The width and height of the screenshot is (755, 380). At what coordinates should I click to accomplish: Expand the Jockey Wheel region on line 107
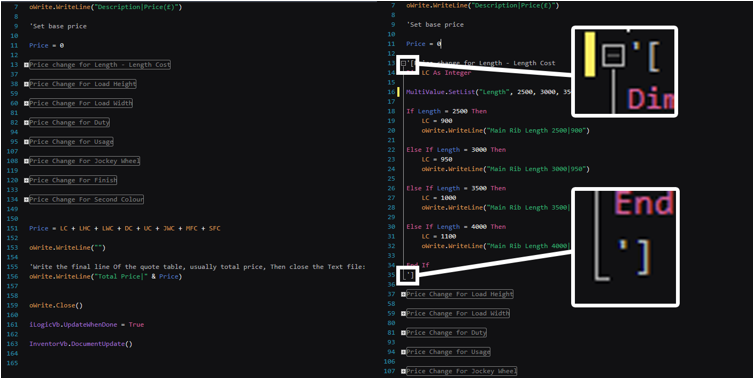404,371
